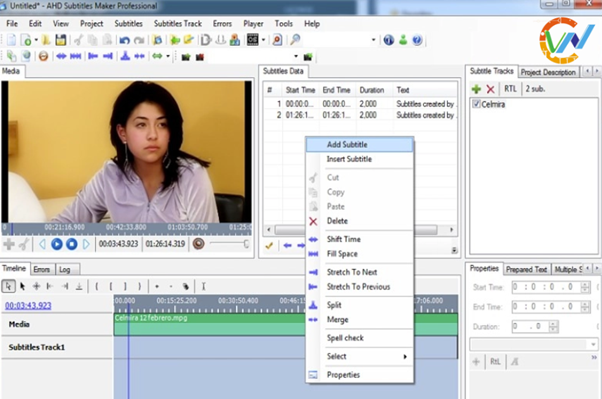Viewport: 602px width, 399px height.
Task: Stop playback with blue stop button
Action: coord(72,244)
